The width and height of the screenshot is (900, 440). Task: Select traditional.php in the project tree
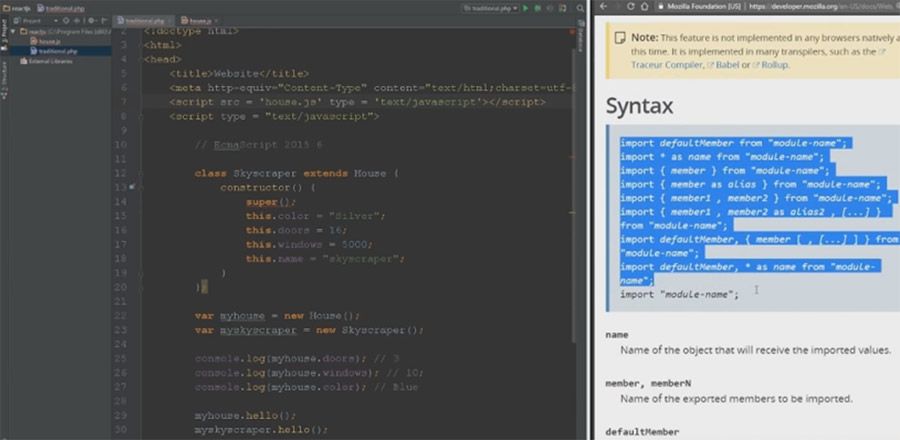[x=53, y=51]
